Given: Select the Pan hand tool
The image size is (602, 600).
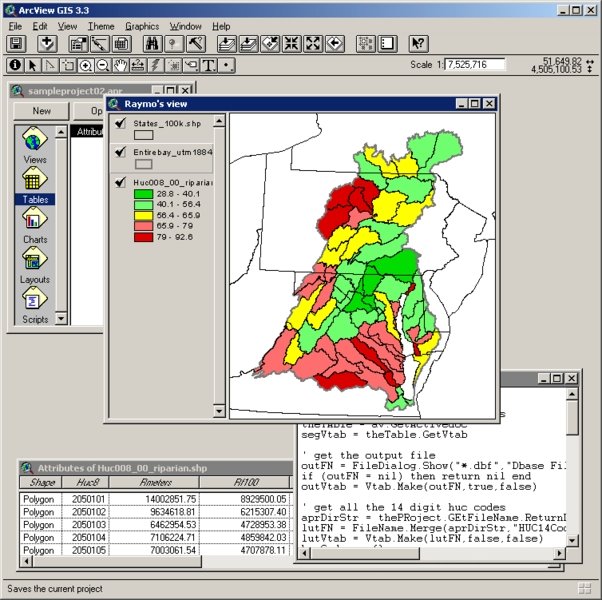Looking at the screenshot, I should pos(121,65).
